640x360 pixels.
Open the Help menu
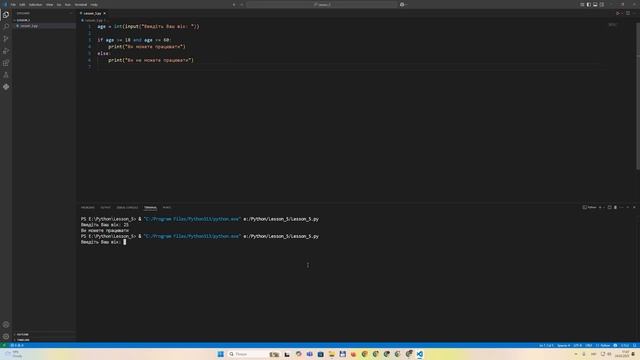(94, 4)
